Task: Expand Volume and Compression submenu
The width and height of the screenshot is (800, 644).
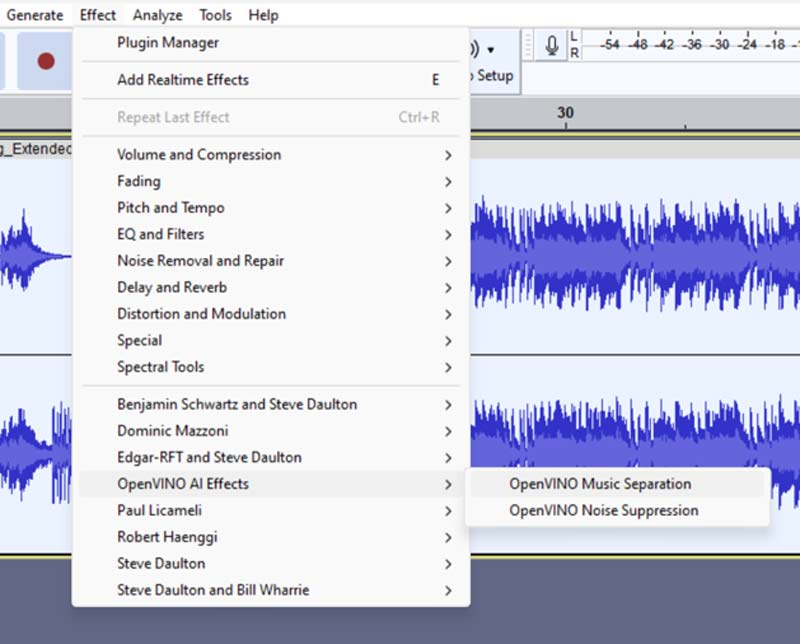Action: point(271,155)
